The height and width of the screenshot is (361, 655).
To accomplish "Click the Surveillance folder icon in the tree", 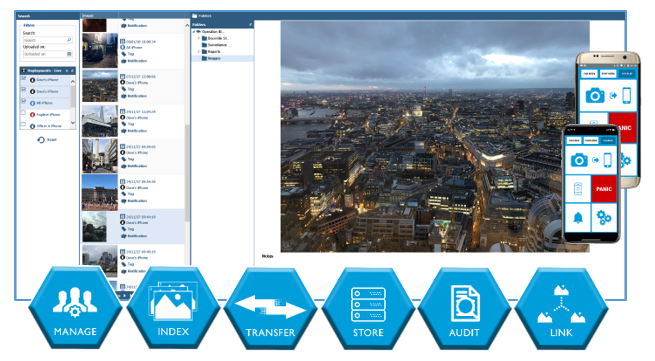I will tap(204, 45).
